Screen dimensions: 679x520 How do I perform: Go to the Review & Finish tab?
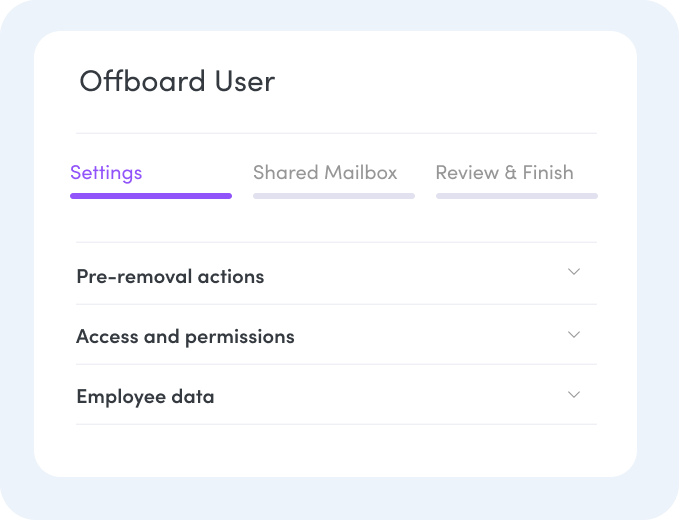504,172
